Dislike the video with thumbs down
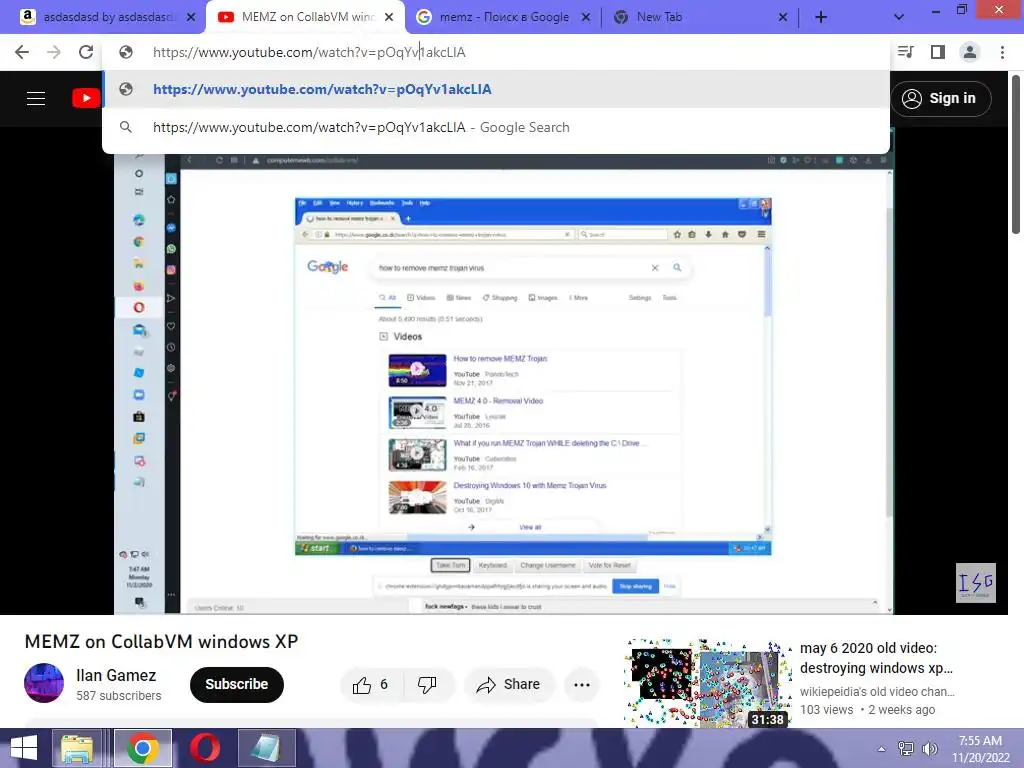1024x768 pixels. 427,684
